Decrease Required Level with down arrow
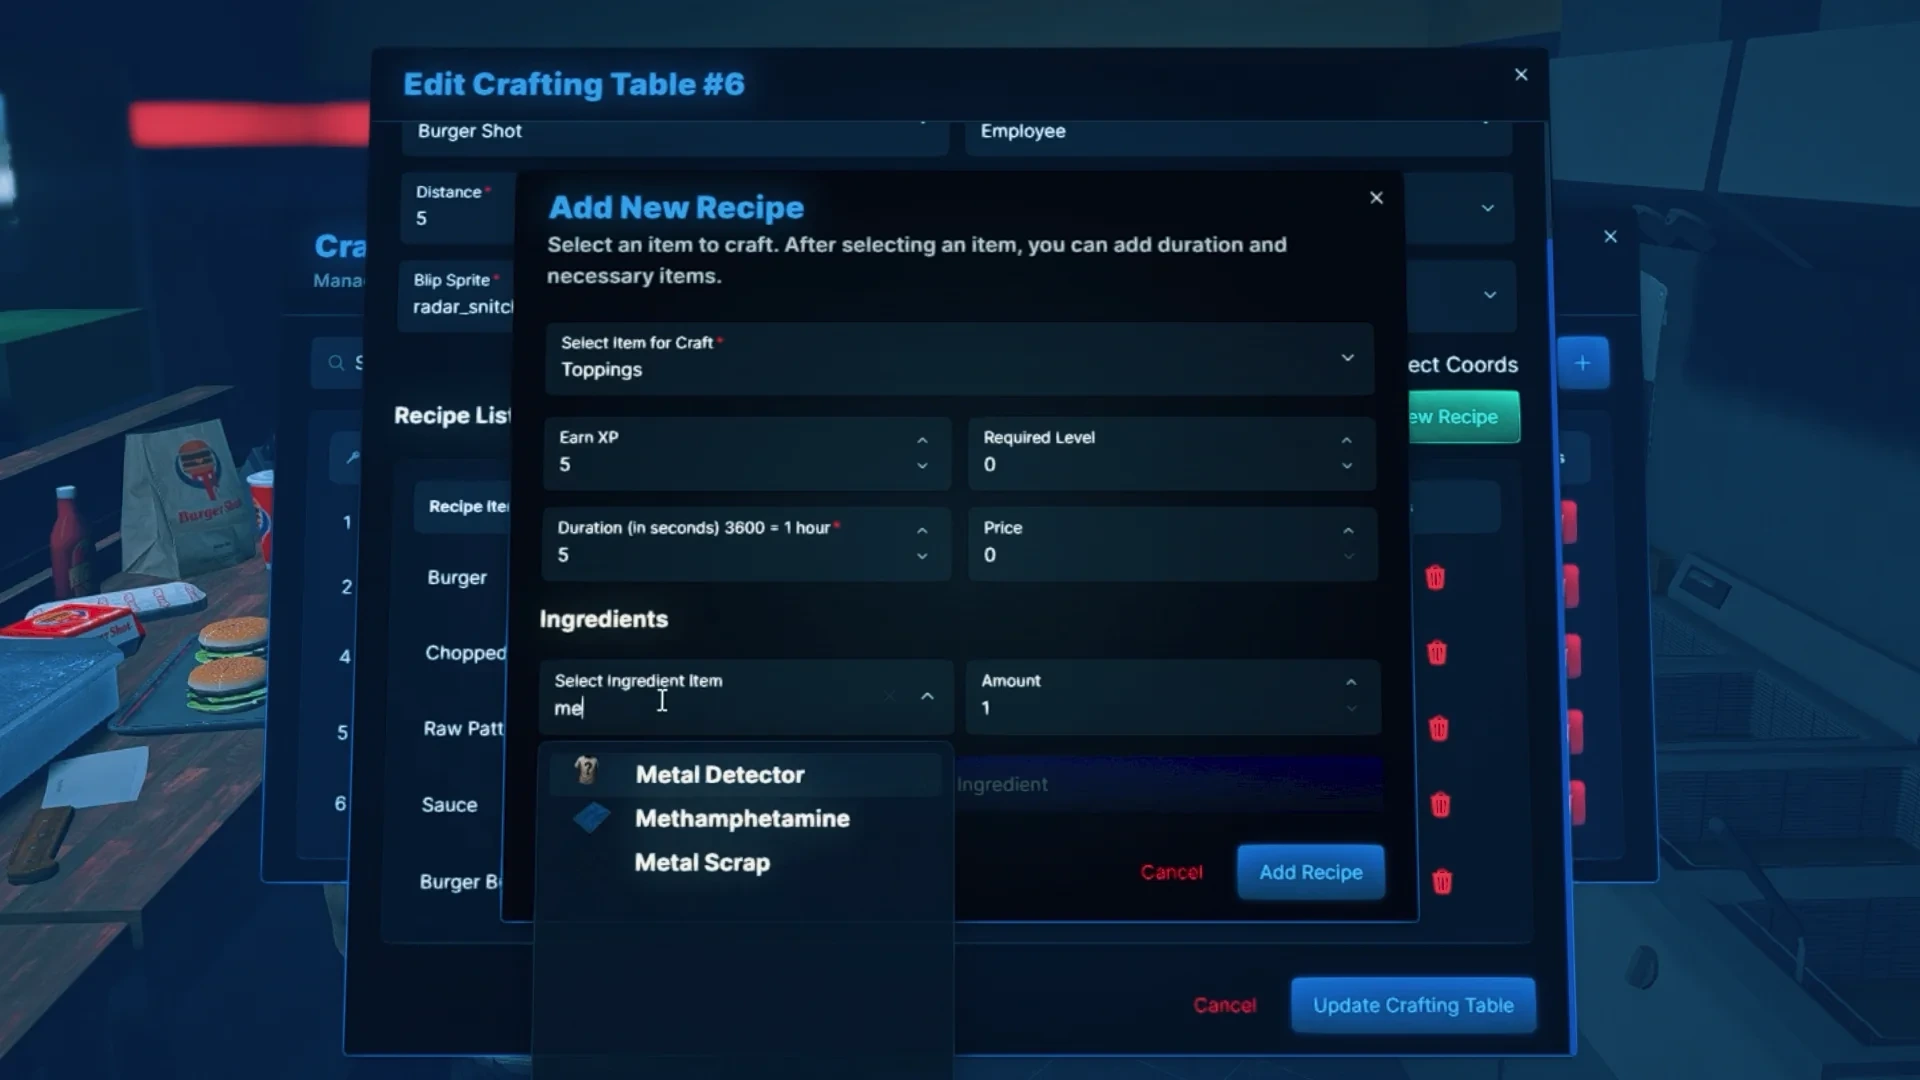The width and height of the screenshot is (1920, 1080). (x=1346, y=466)
